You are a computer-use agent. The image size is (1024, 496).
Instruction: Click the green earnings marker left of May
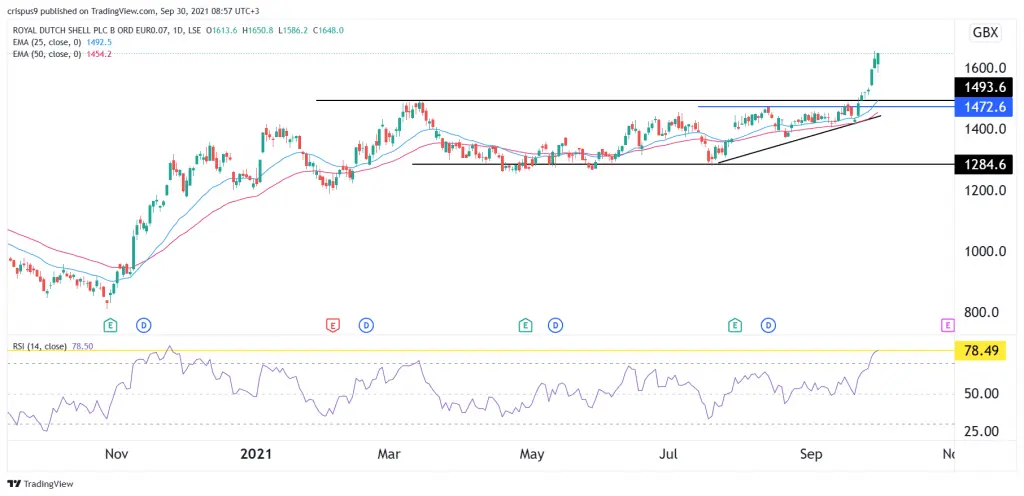(525, 324)
